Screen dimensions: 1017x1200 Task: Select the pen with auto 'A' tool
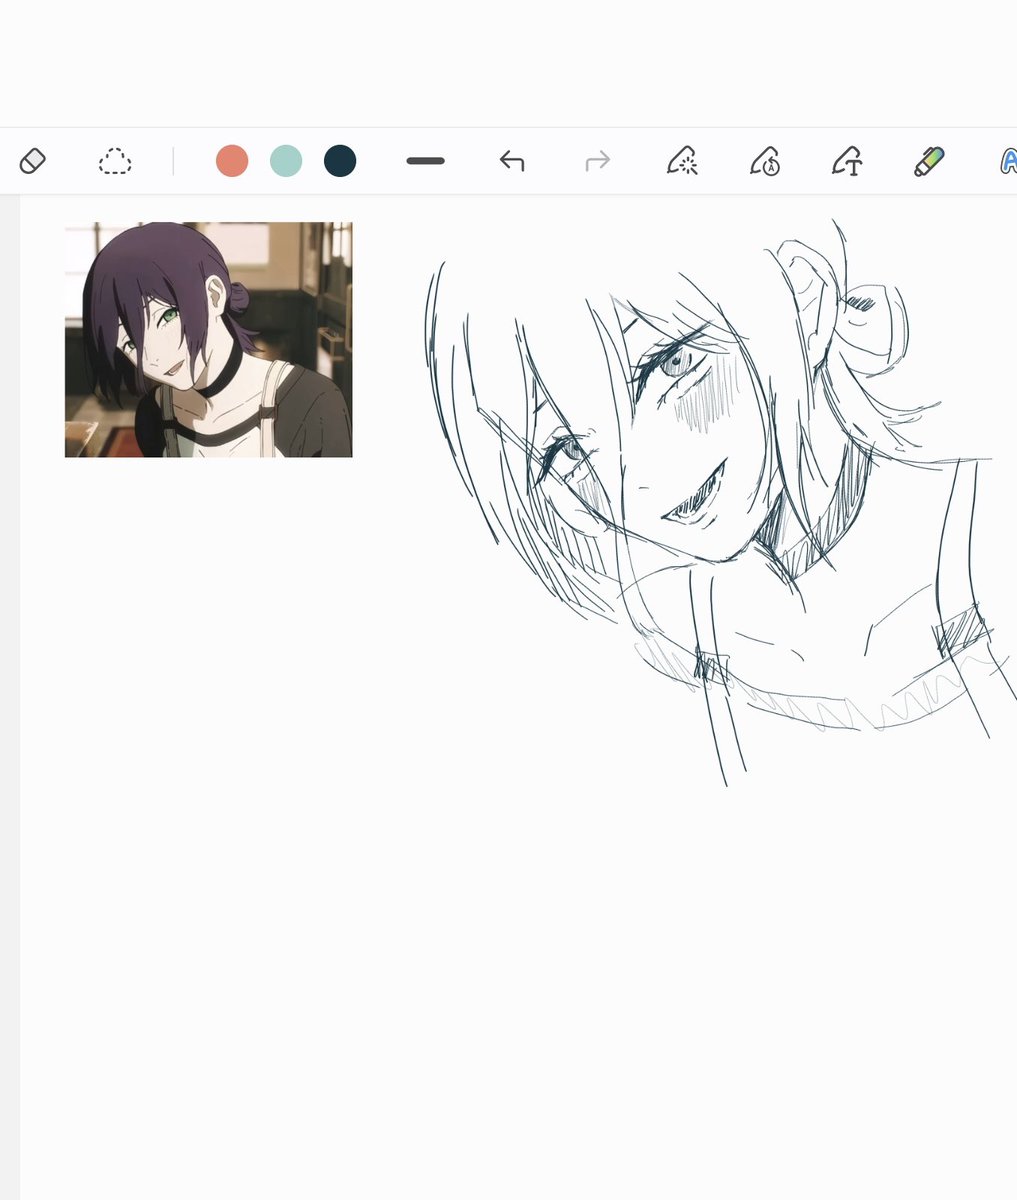coord(765,161)
